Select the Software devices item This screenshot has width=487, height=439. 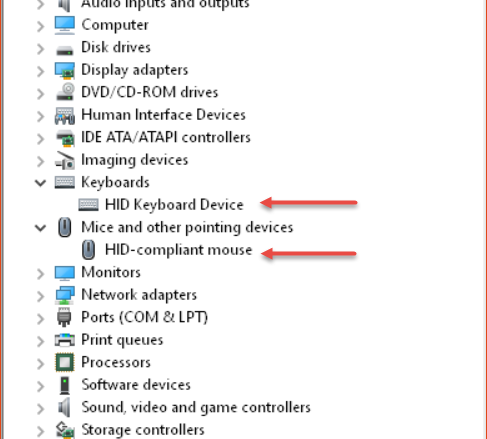click(x=136, y=385)
